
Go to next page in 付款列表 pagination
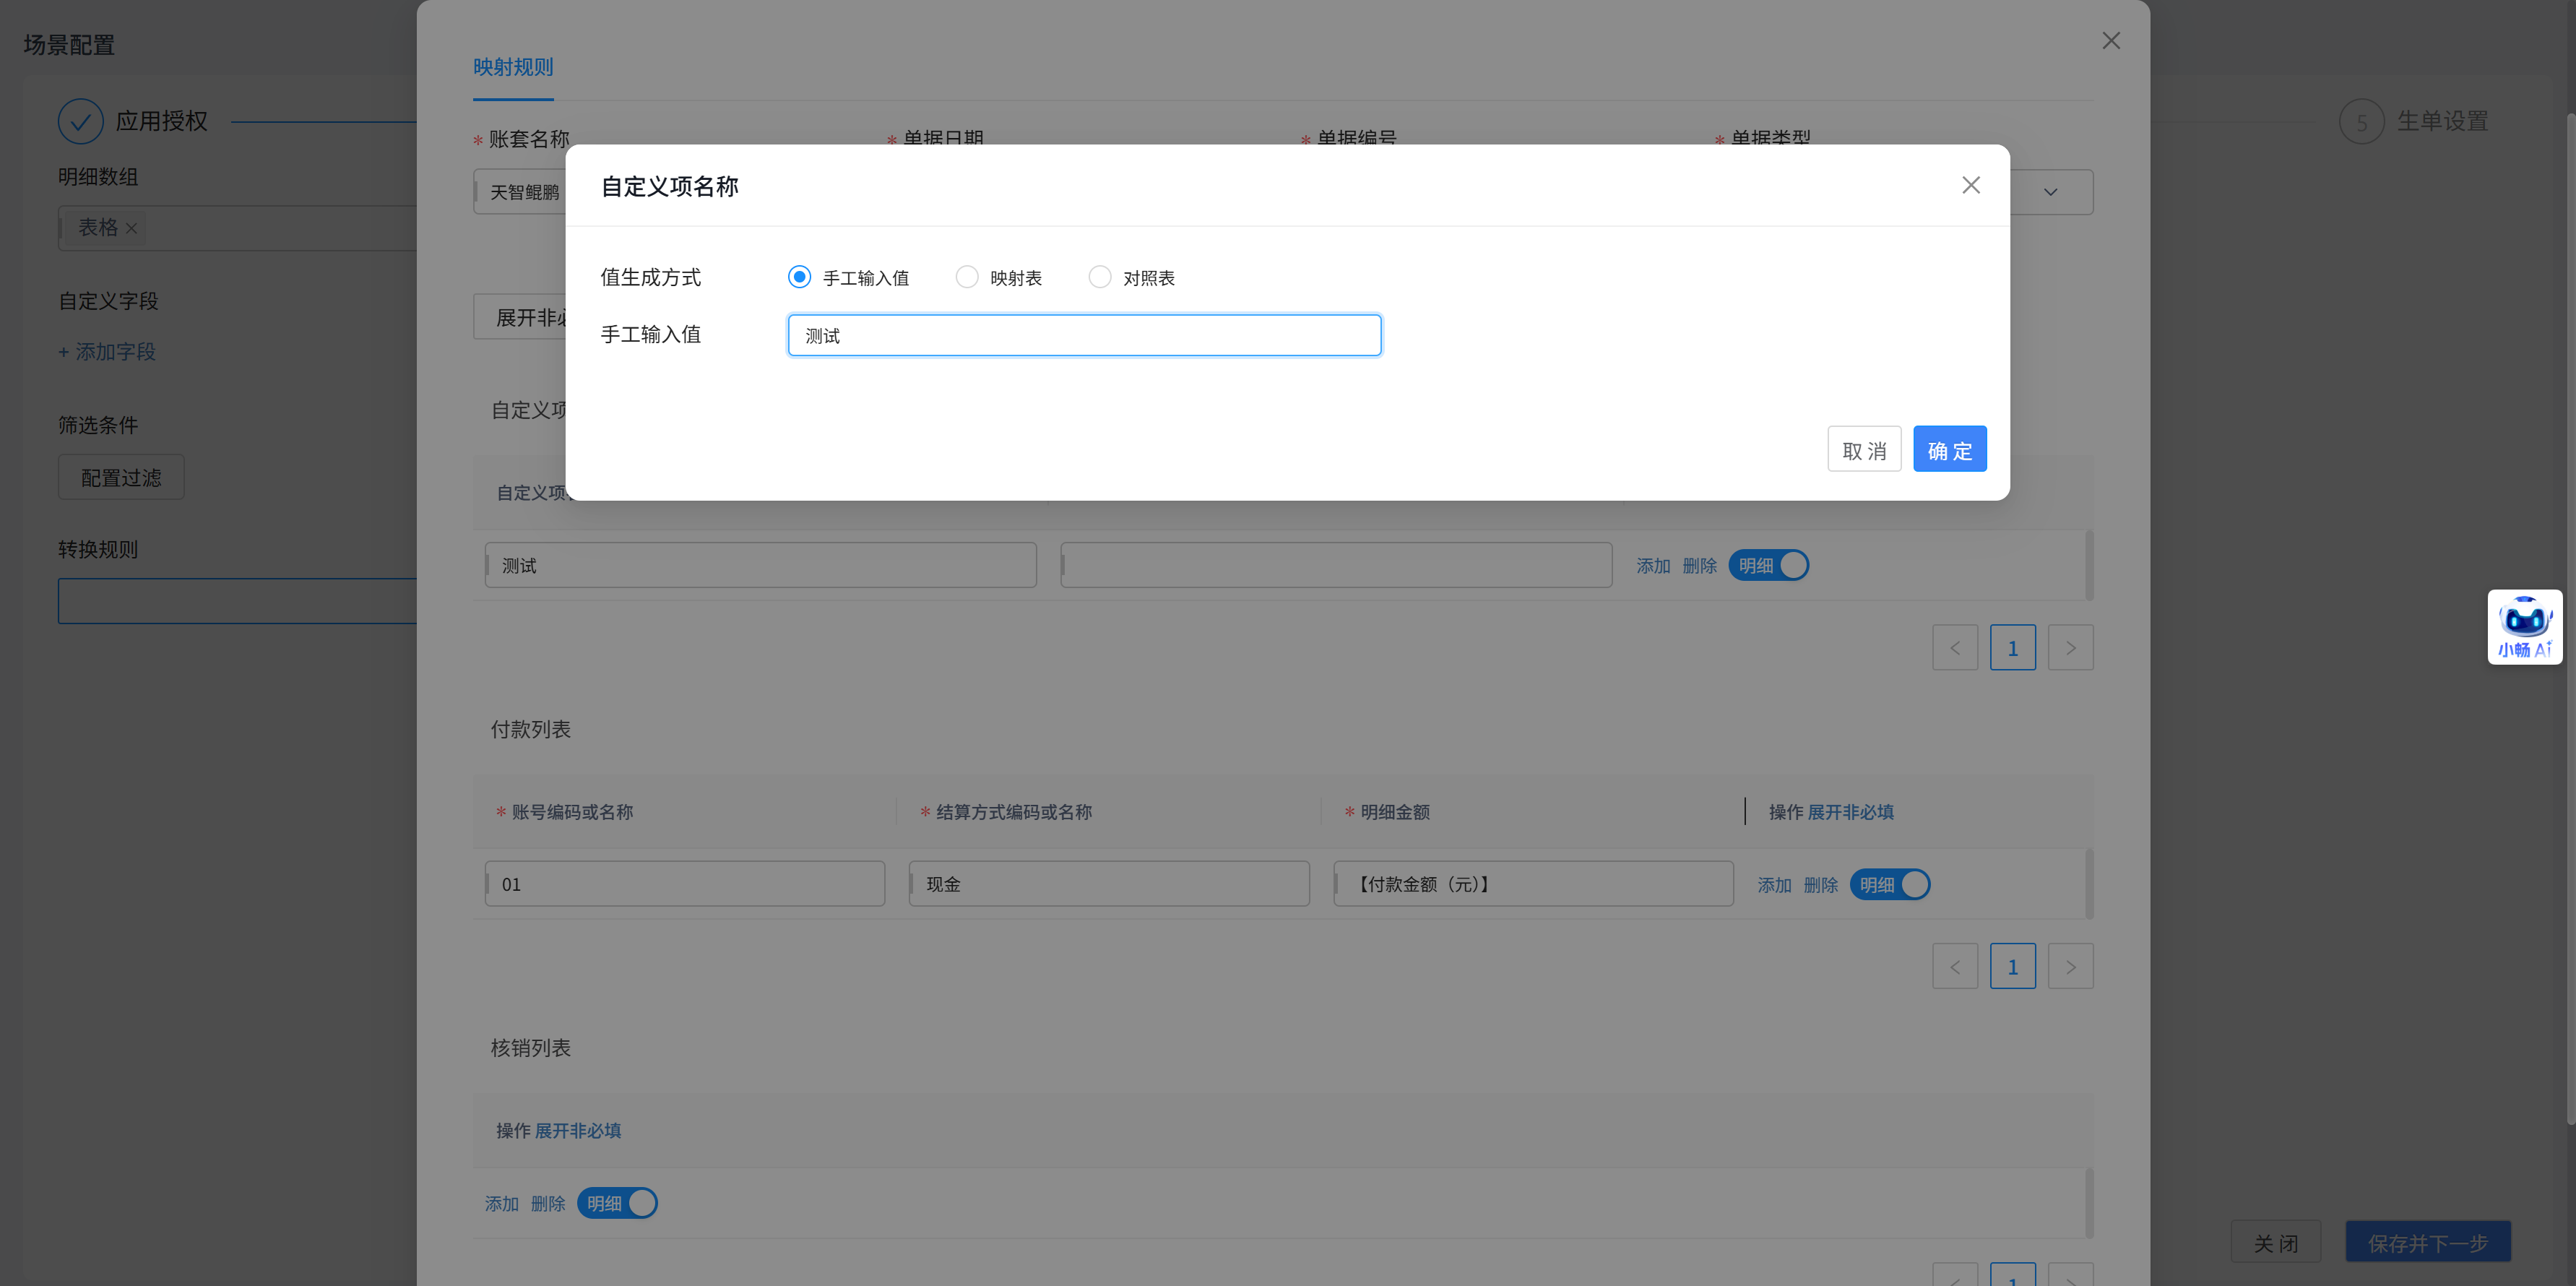pos(2070,966)
